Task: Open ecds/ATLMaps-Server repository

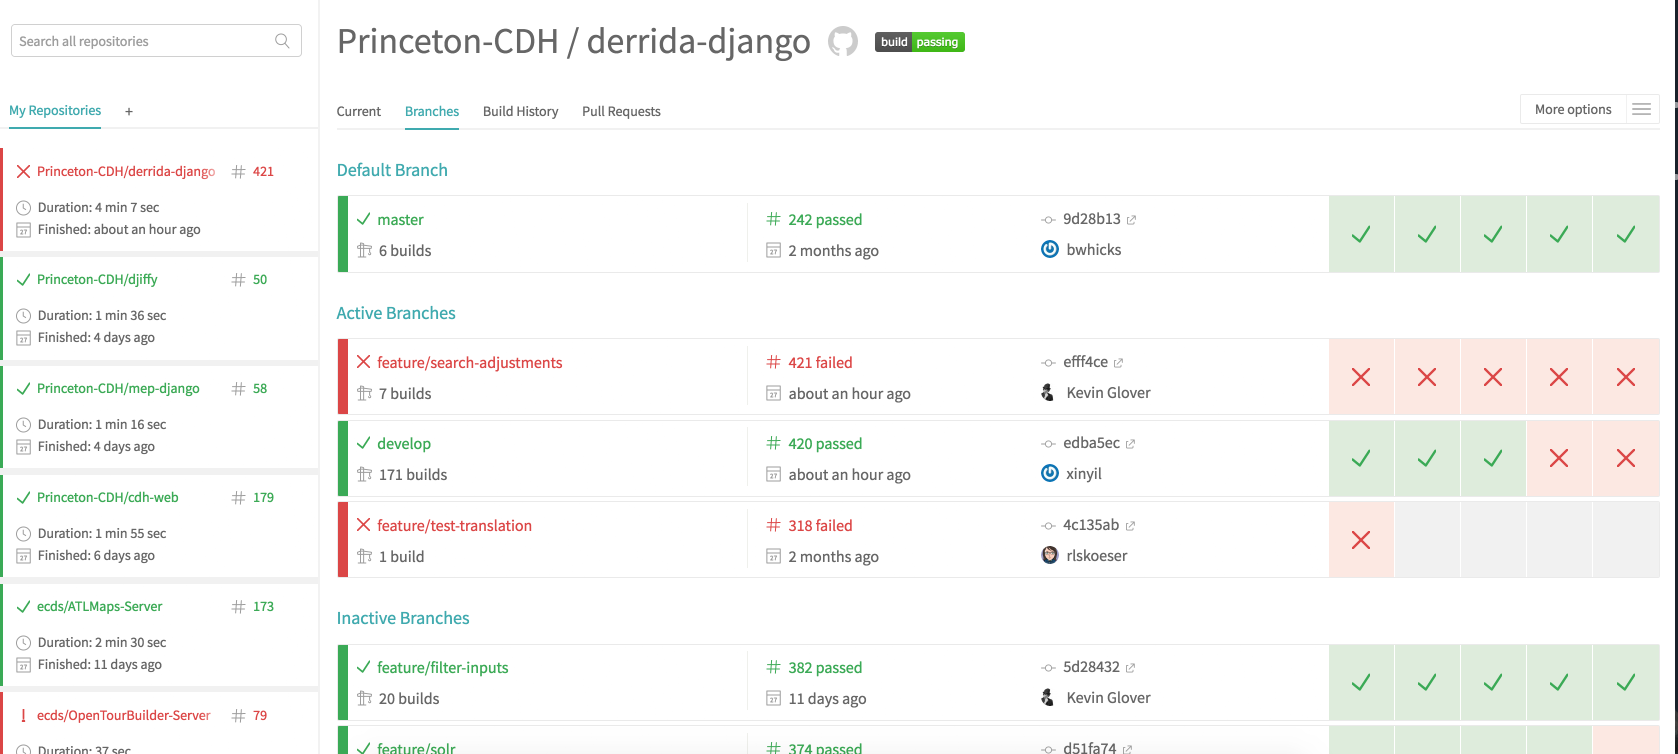Action: (x=100, y=606)
